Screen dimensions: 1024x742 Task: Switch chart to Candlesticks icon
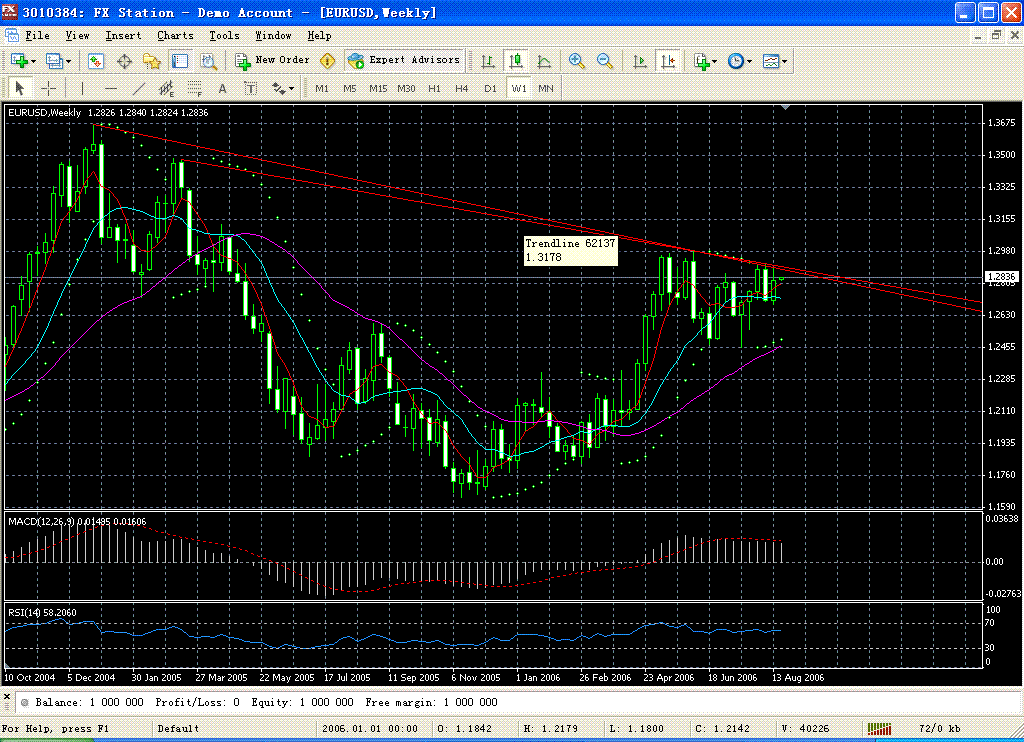tap(516, 61)
